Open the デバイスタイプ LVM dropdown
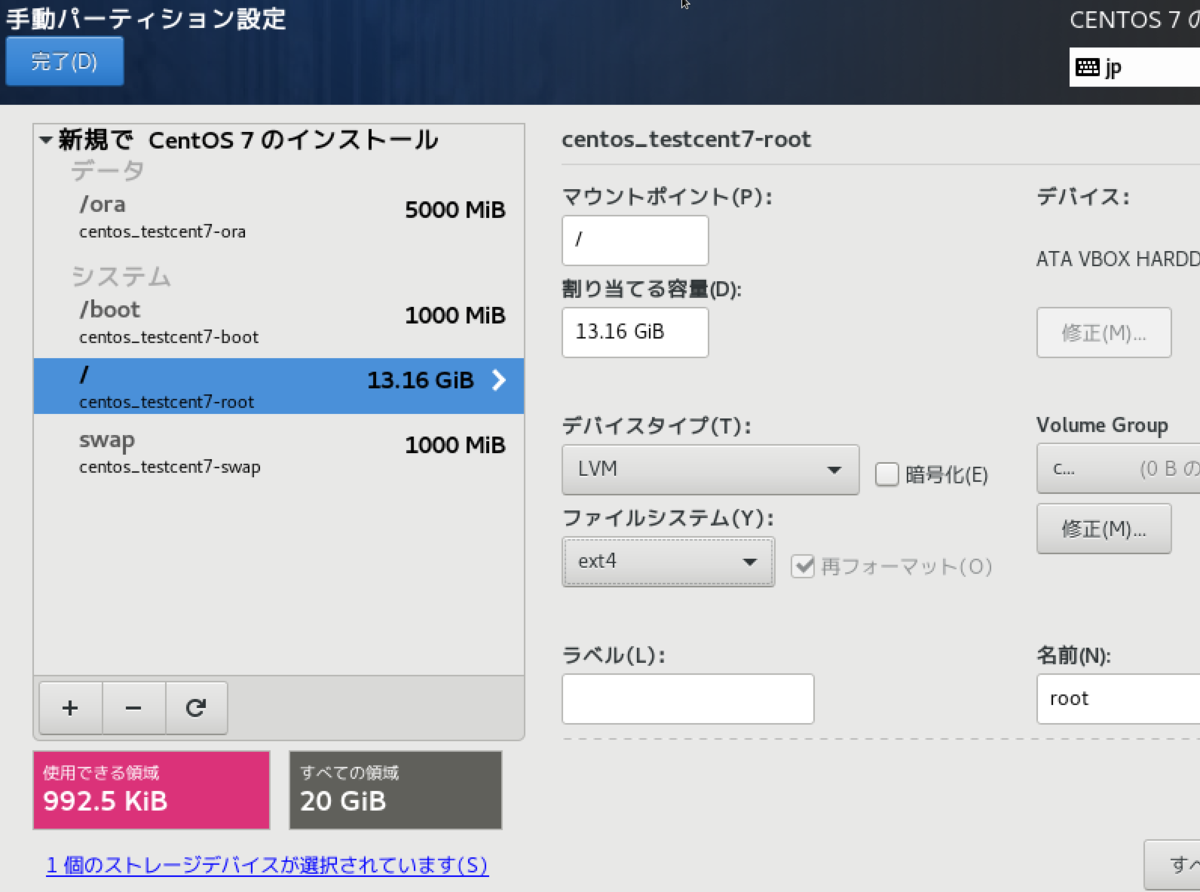1200x892 pixels. tap(710, 469)
